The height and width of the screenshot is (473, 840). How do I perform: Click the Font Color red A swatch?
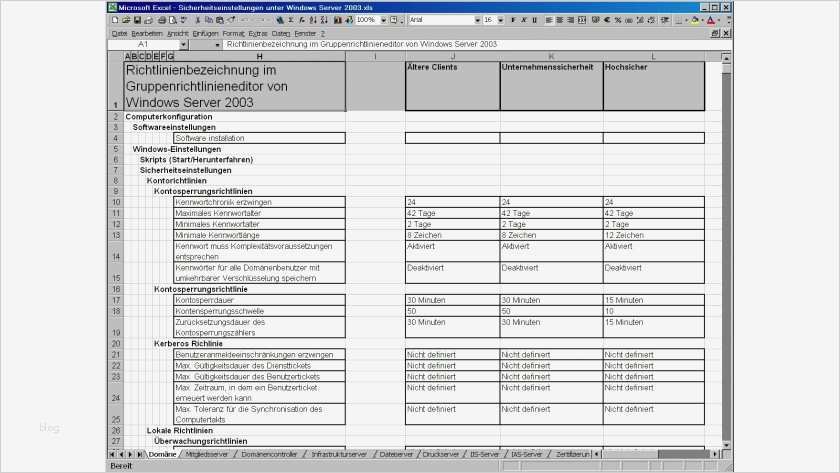click(x=710, y=20)
